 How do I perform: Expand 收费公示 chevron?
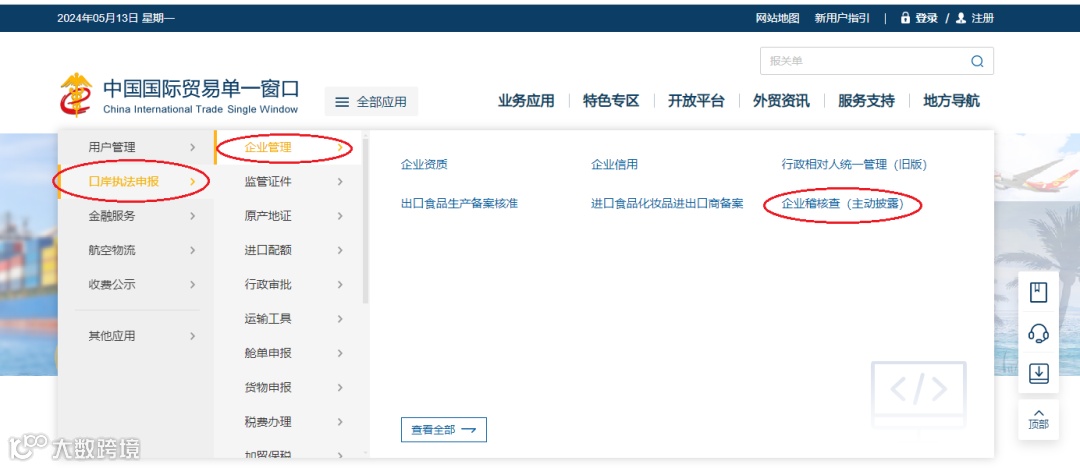tap(192, 284)
